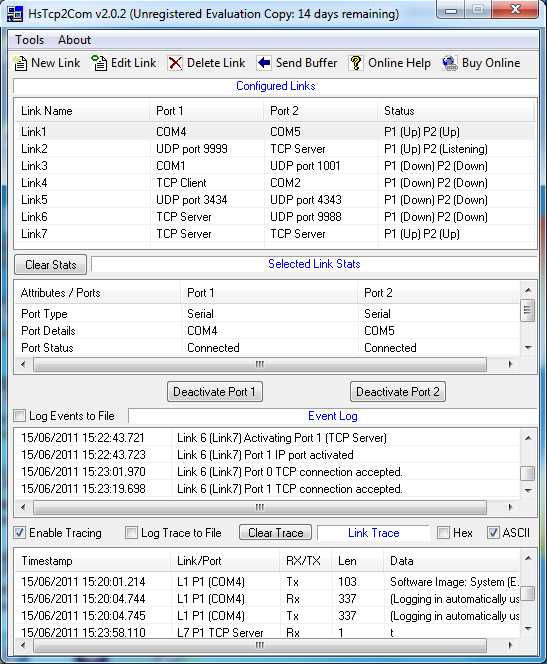Click the Buy Online globe icon
The width and height of the screenshot is (547, 664).
point(450,63)
